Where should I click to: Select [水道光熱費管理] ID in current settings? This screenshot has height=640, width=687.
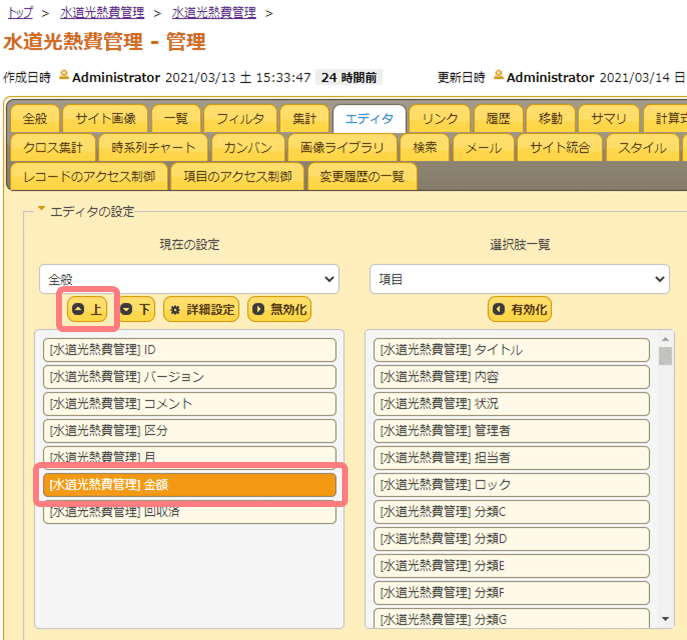pos(189,350)
